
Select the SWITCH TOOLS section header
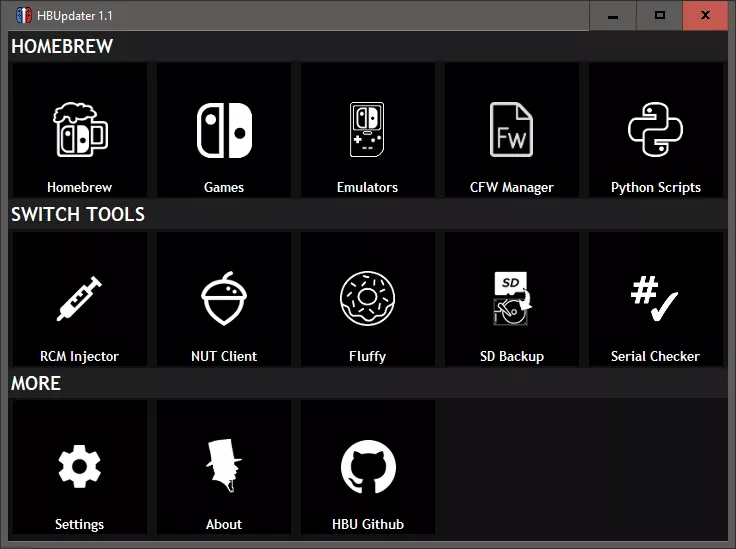78,214
